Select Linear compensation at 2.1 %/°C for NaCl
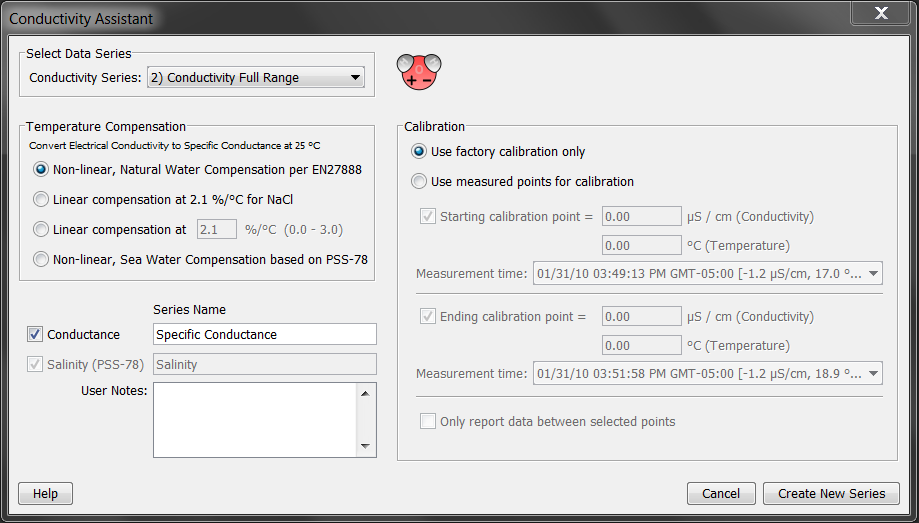The height and width of the screenshot is (523, 919). click(x=41, y=199)
